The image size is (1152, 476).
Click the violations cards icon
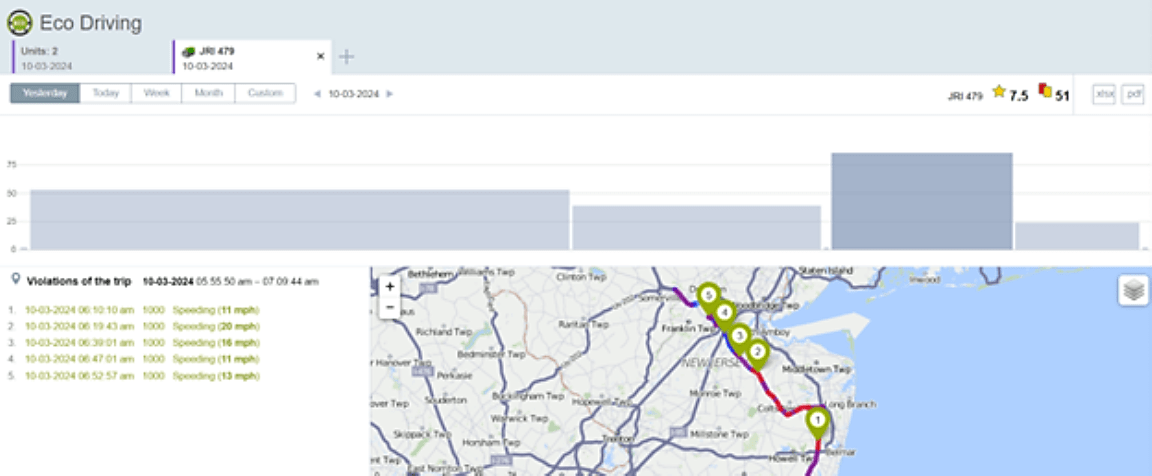[1045, 91]
